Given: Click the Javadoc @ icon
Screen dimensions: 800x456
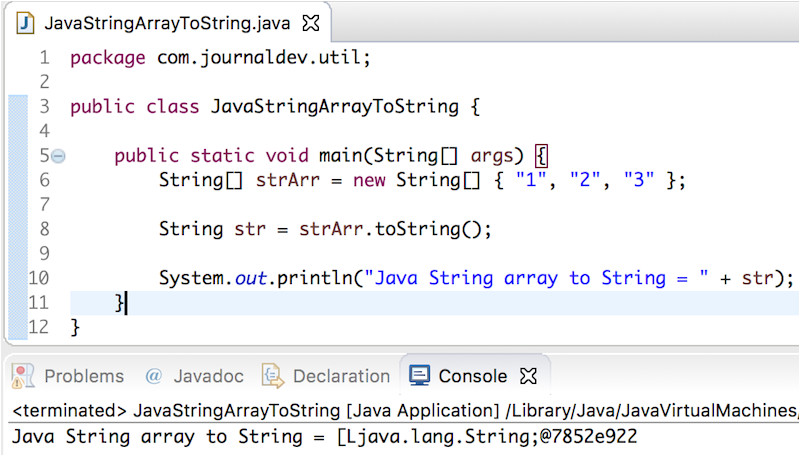Looking at the screenshot, I should coord(153,376).
